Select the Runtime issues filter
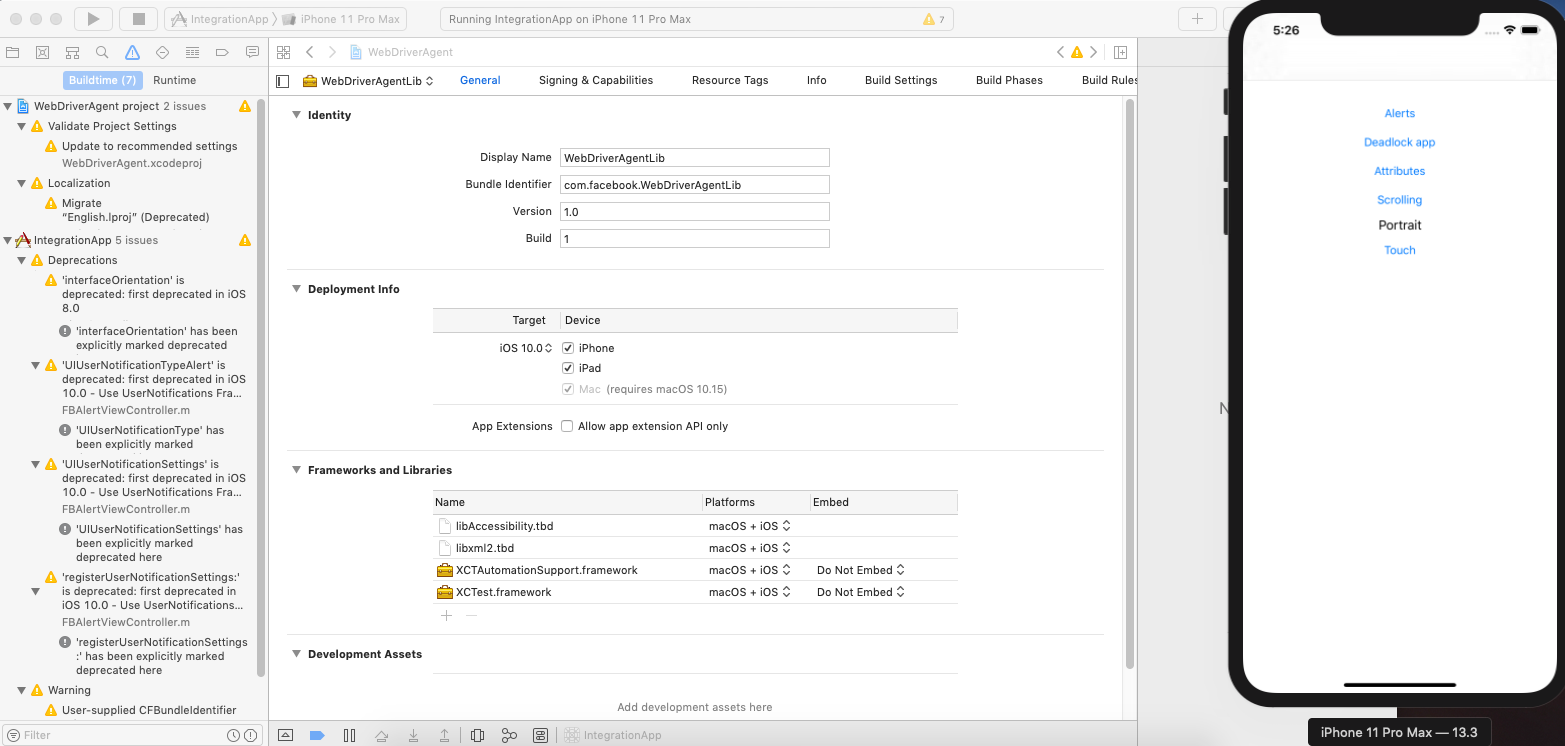The image size is (1565, 746). click(174, 80)
